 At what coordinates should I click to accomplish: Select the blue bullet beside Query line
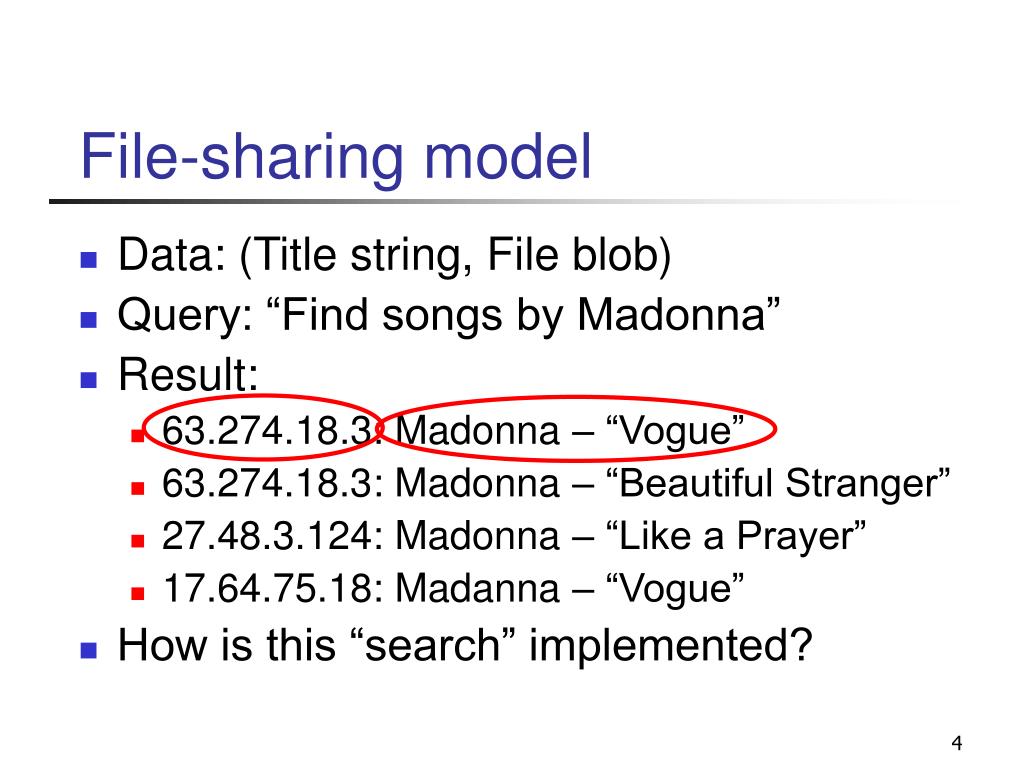88,320
